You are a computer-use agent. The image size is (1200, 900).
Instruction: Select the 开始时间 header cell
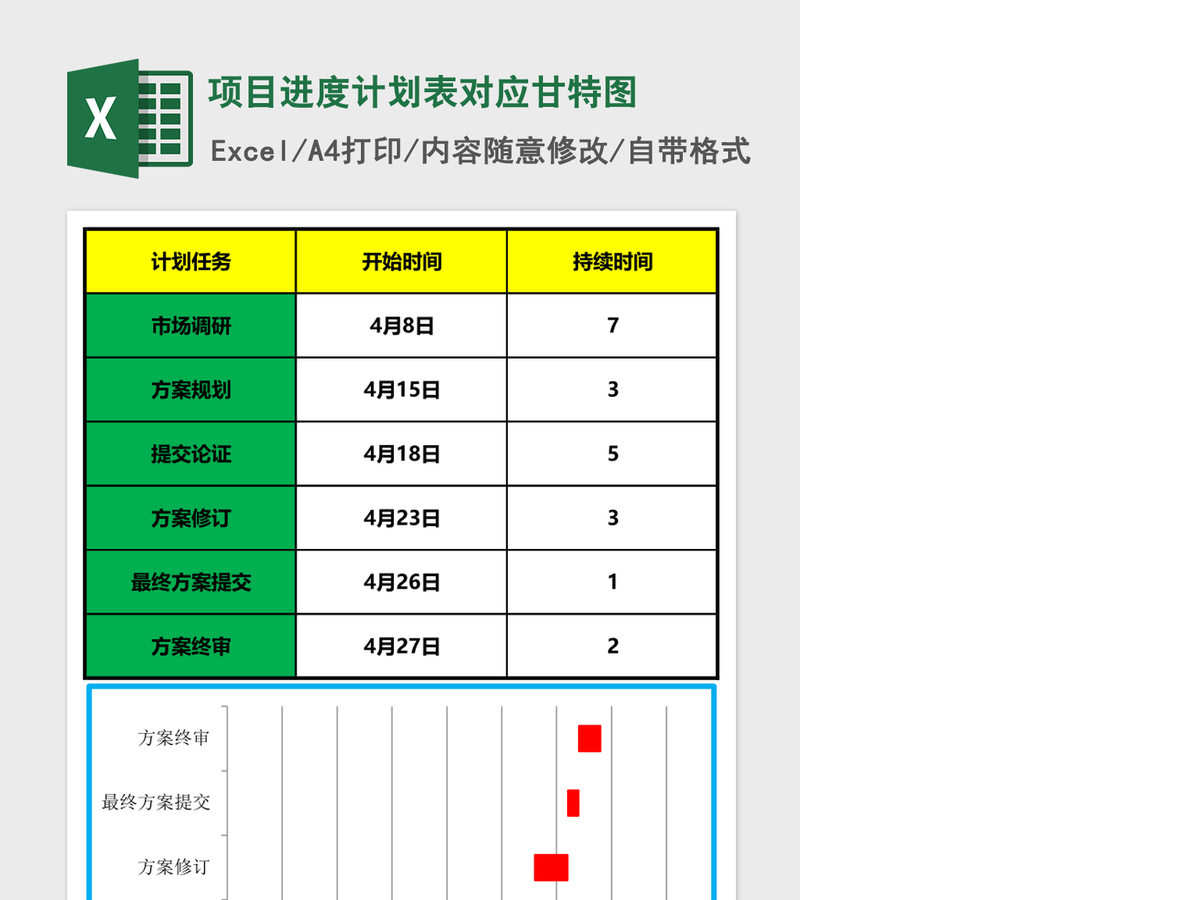pyautogui.click(x=402, y=262)
